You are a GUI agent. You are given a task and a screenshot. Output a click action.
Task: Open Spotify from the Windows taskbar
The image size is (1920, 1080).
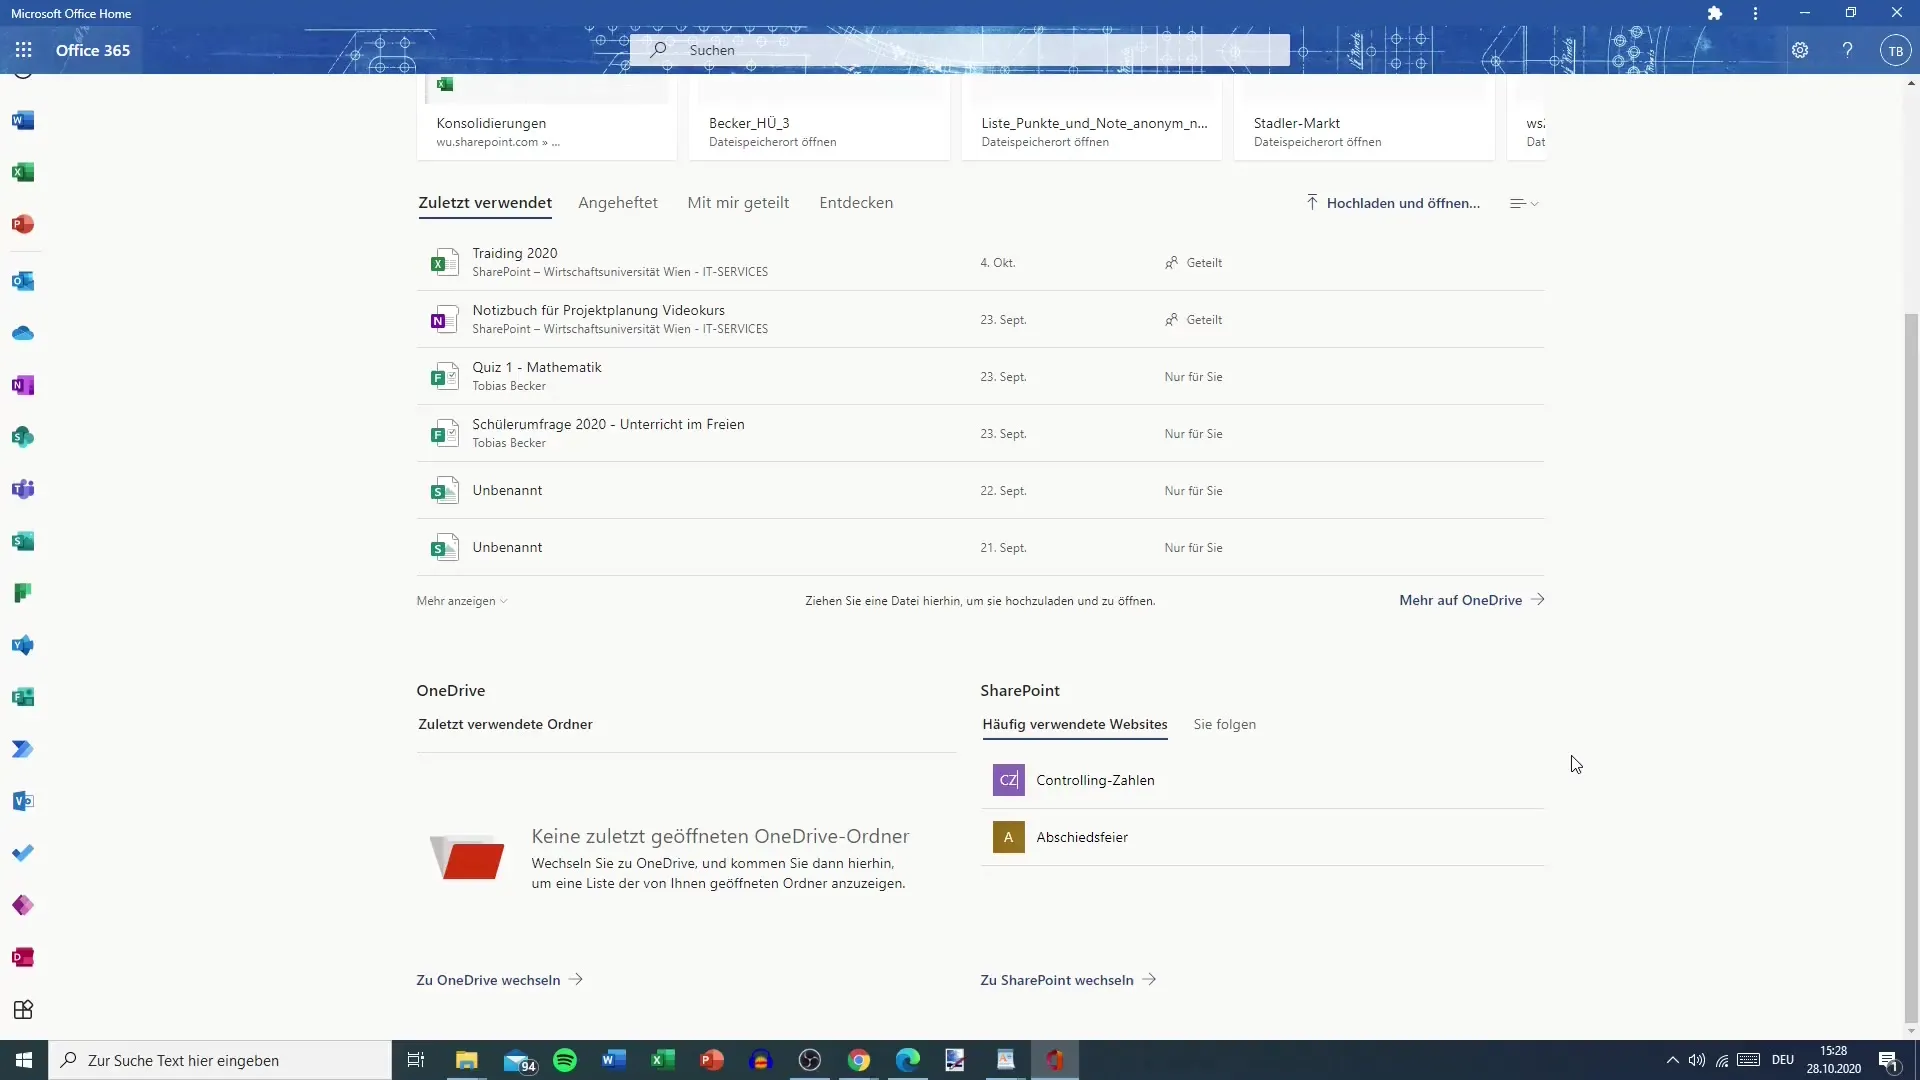[565, 1060]
